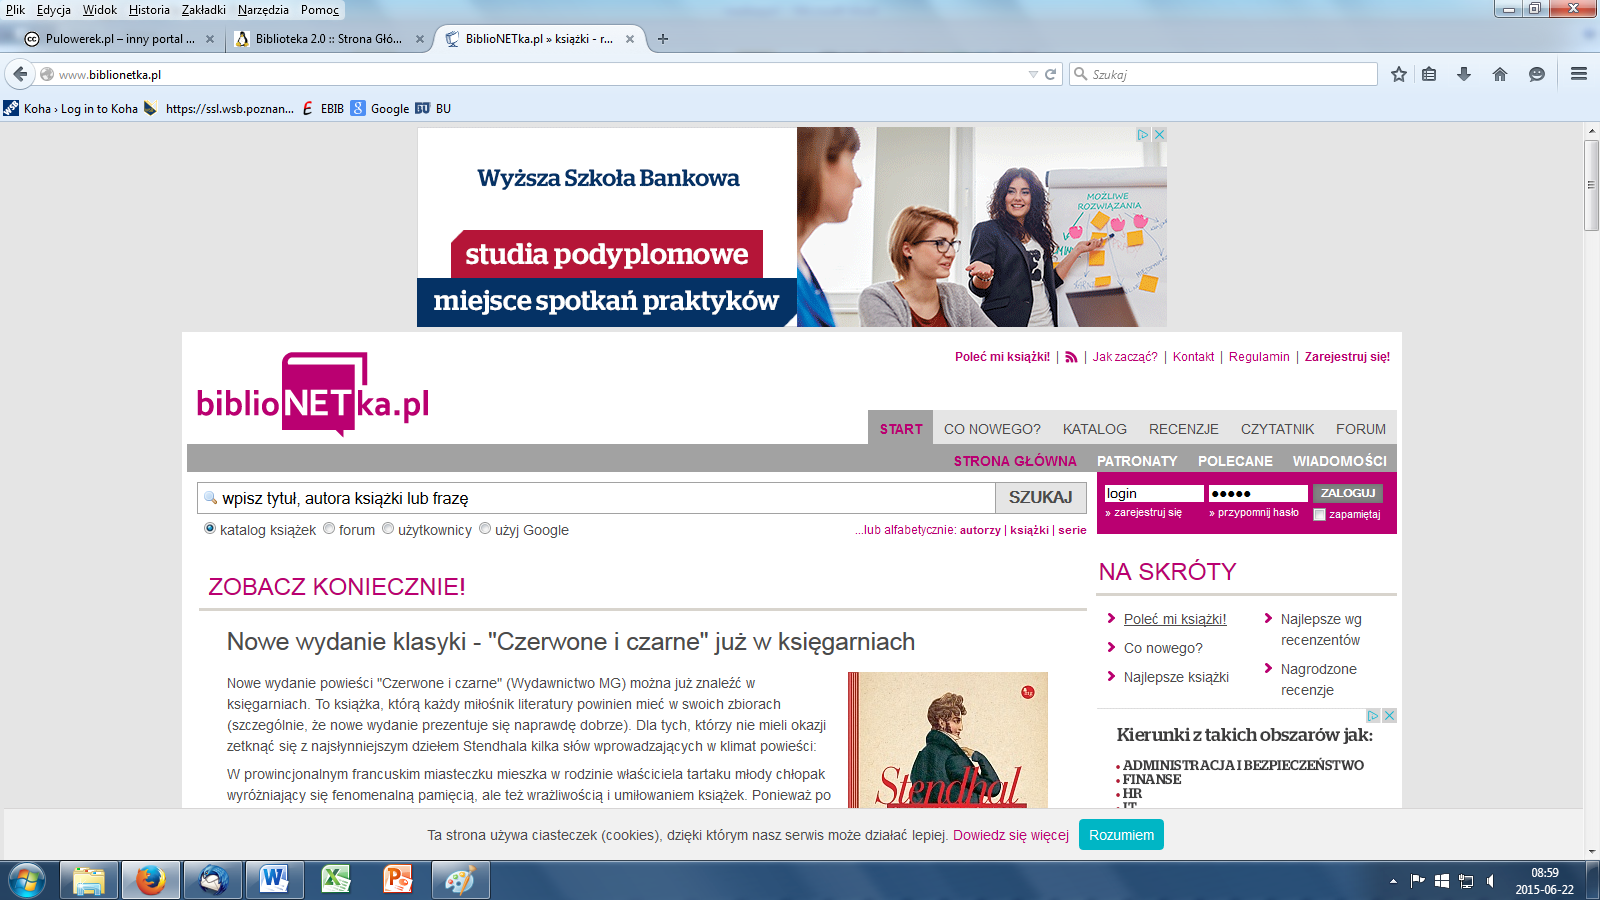Open Thunderbird from the taskbar
1600x900 pixels.
point(213,880)
